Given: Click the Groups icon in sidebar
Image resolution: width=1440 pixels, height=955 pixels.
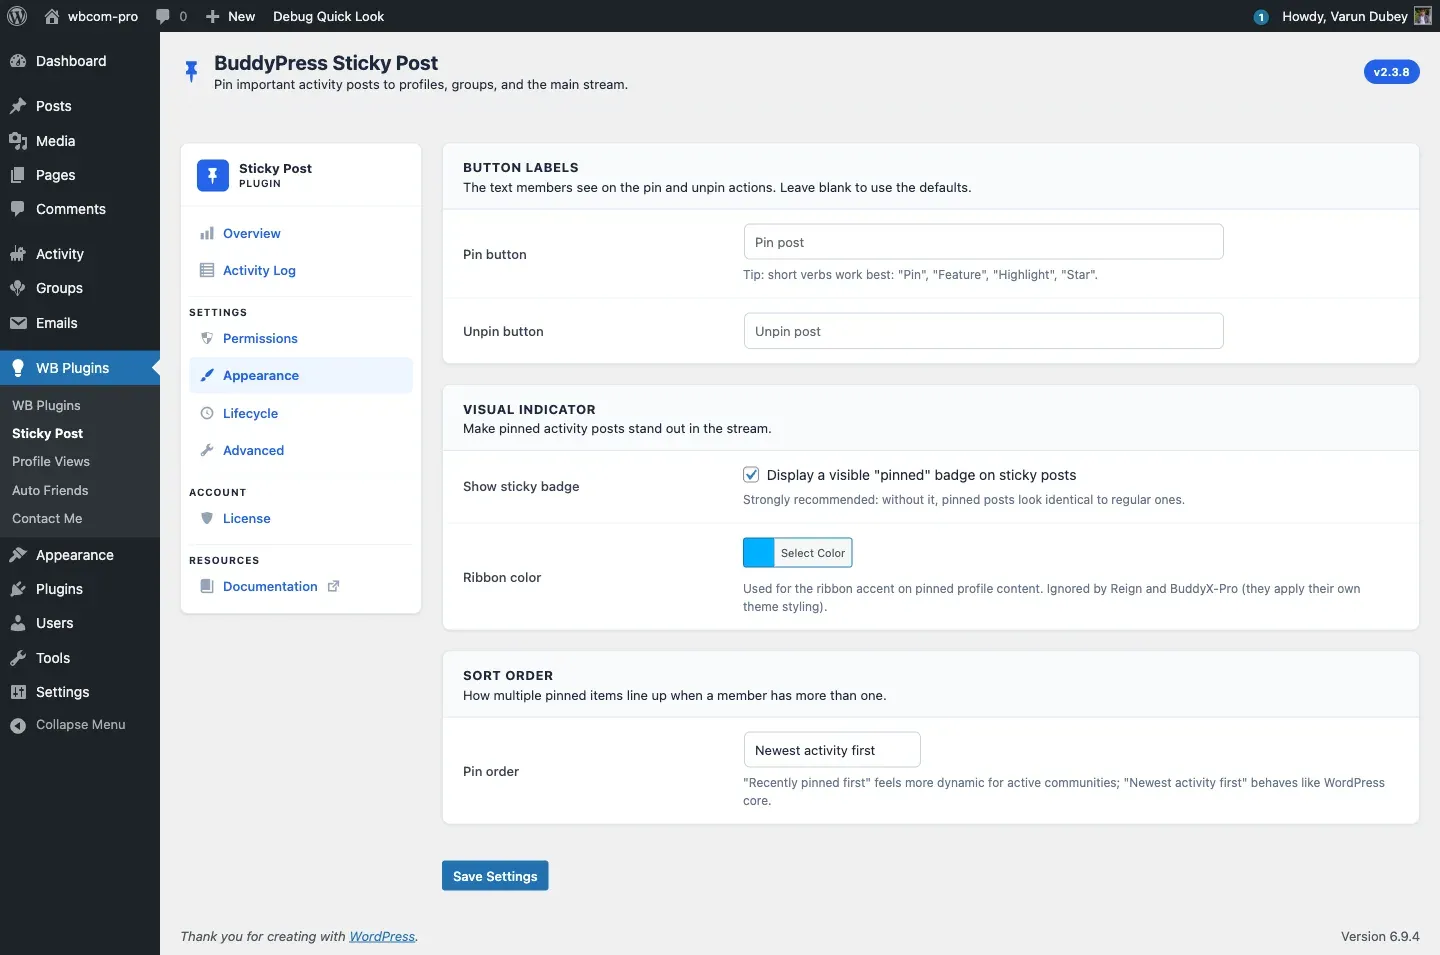Looking at the screenshot, I should 18,288.
